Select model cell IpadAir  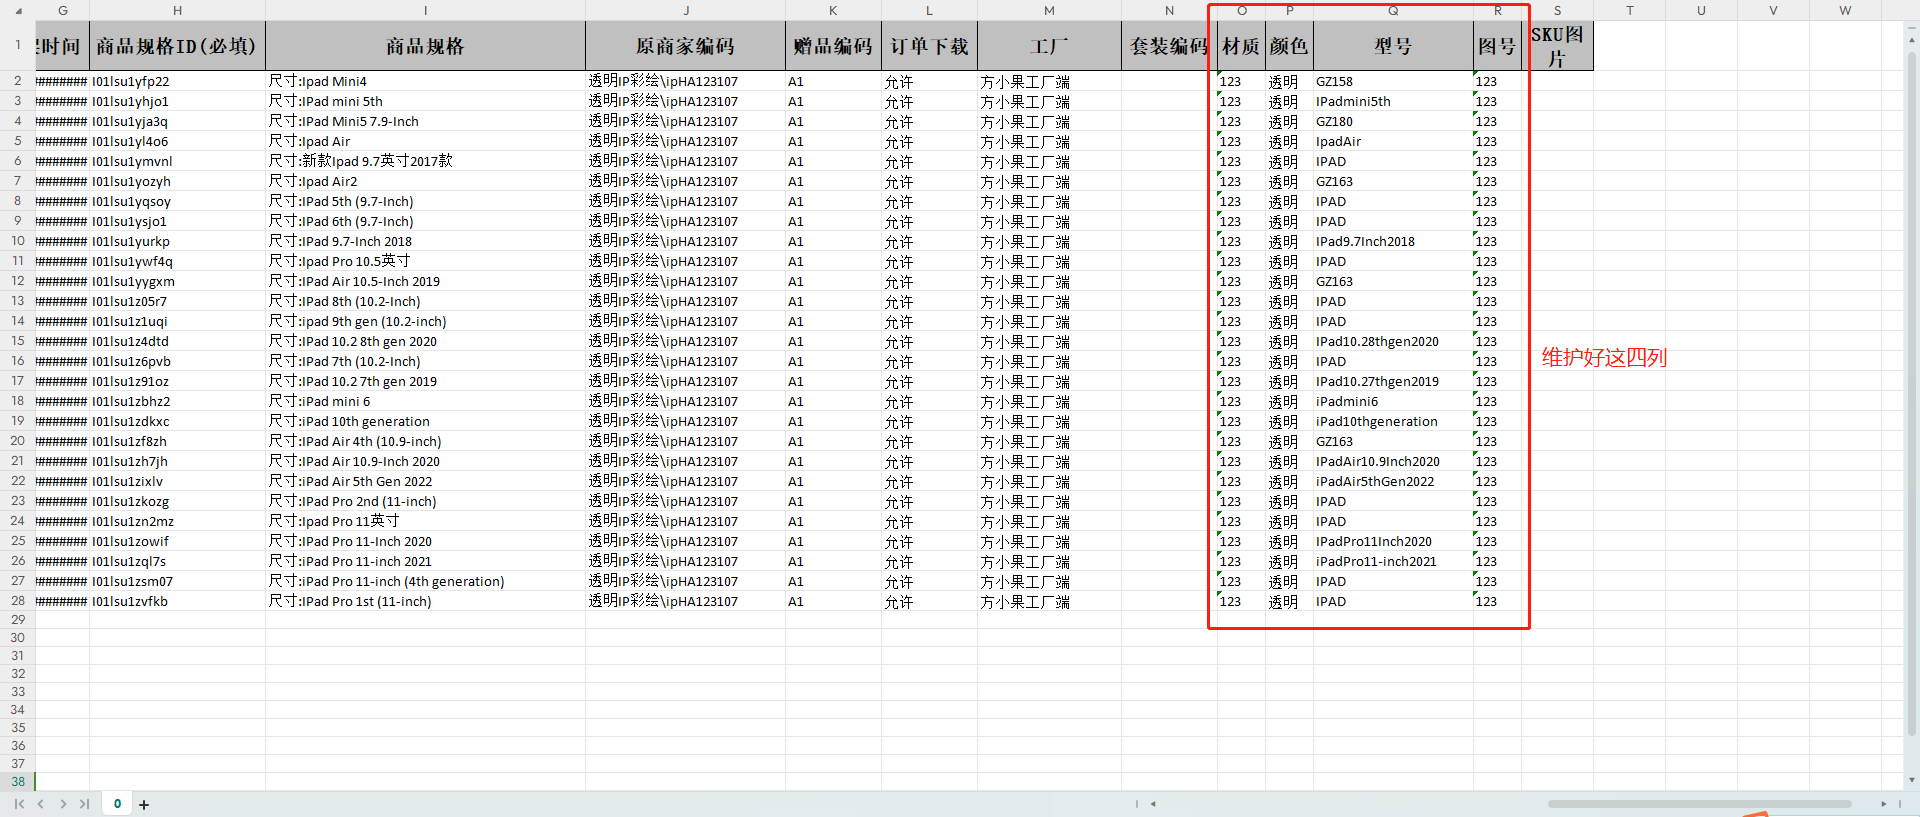[1393, 141]
